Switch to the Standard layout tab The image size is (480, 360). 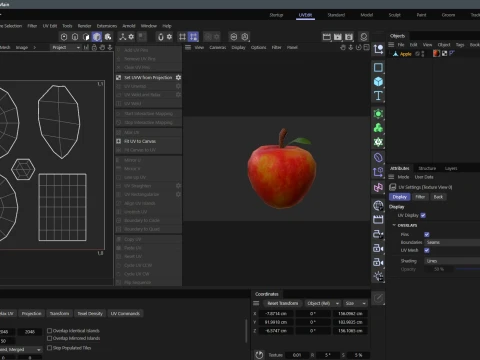point(336,15)
